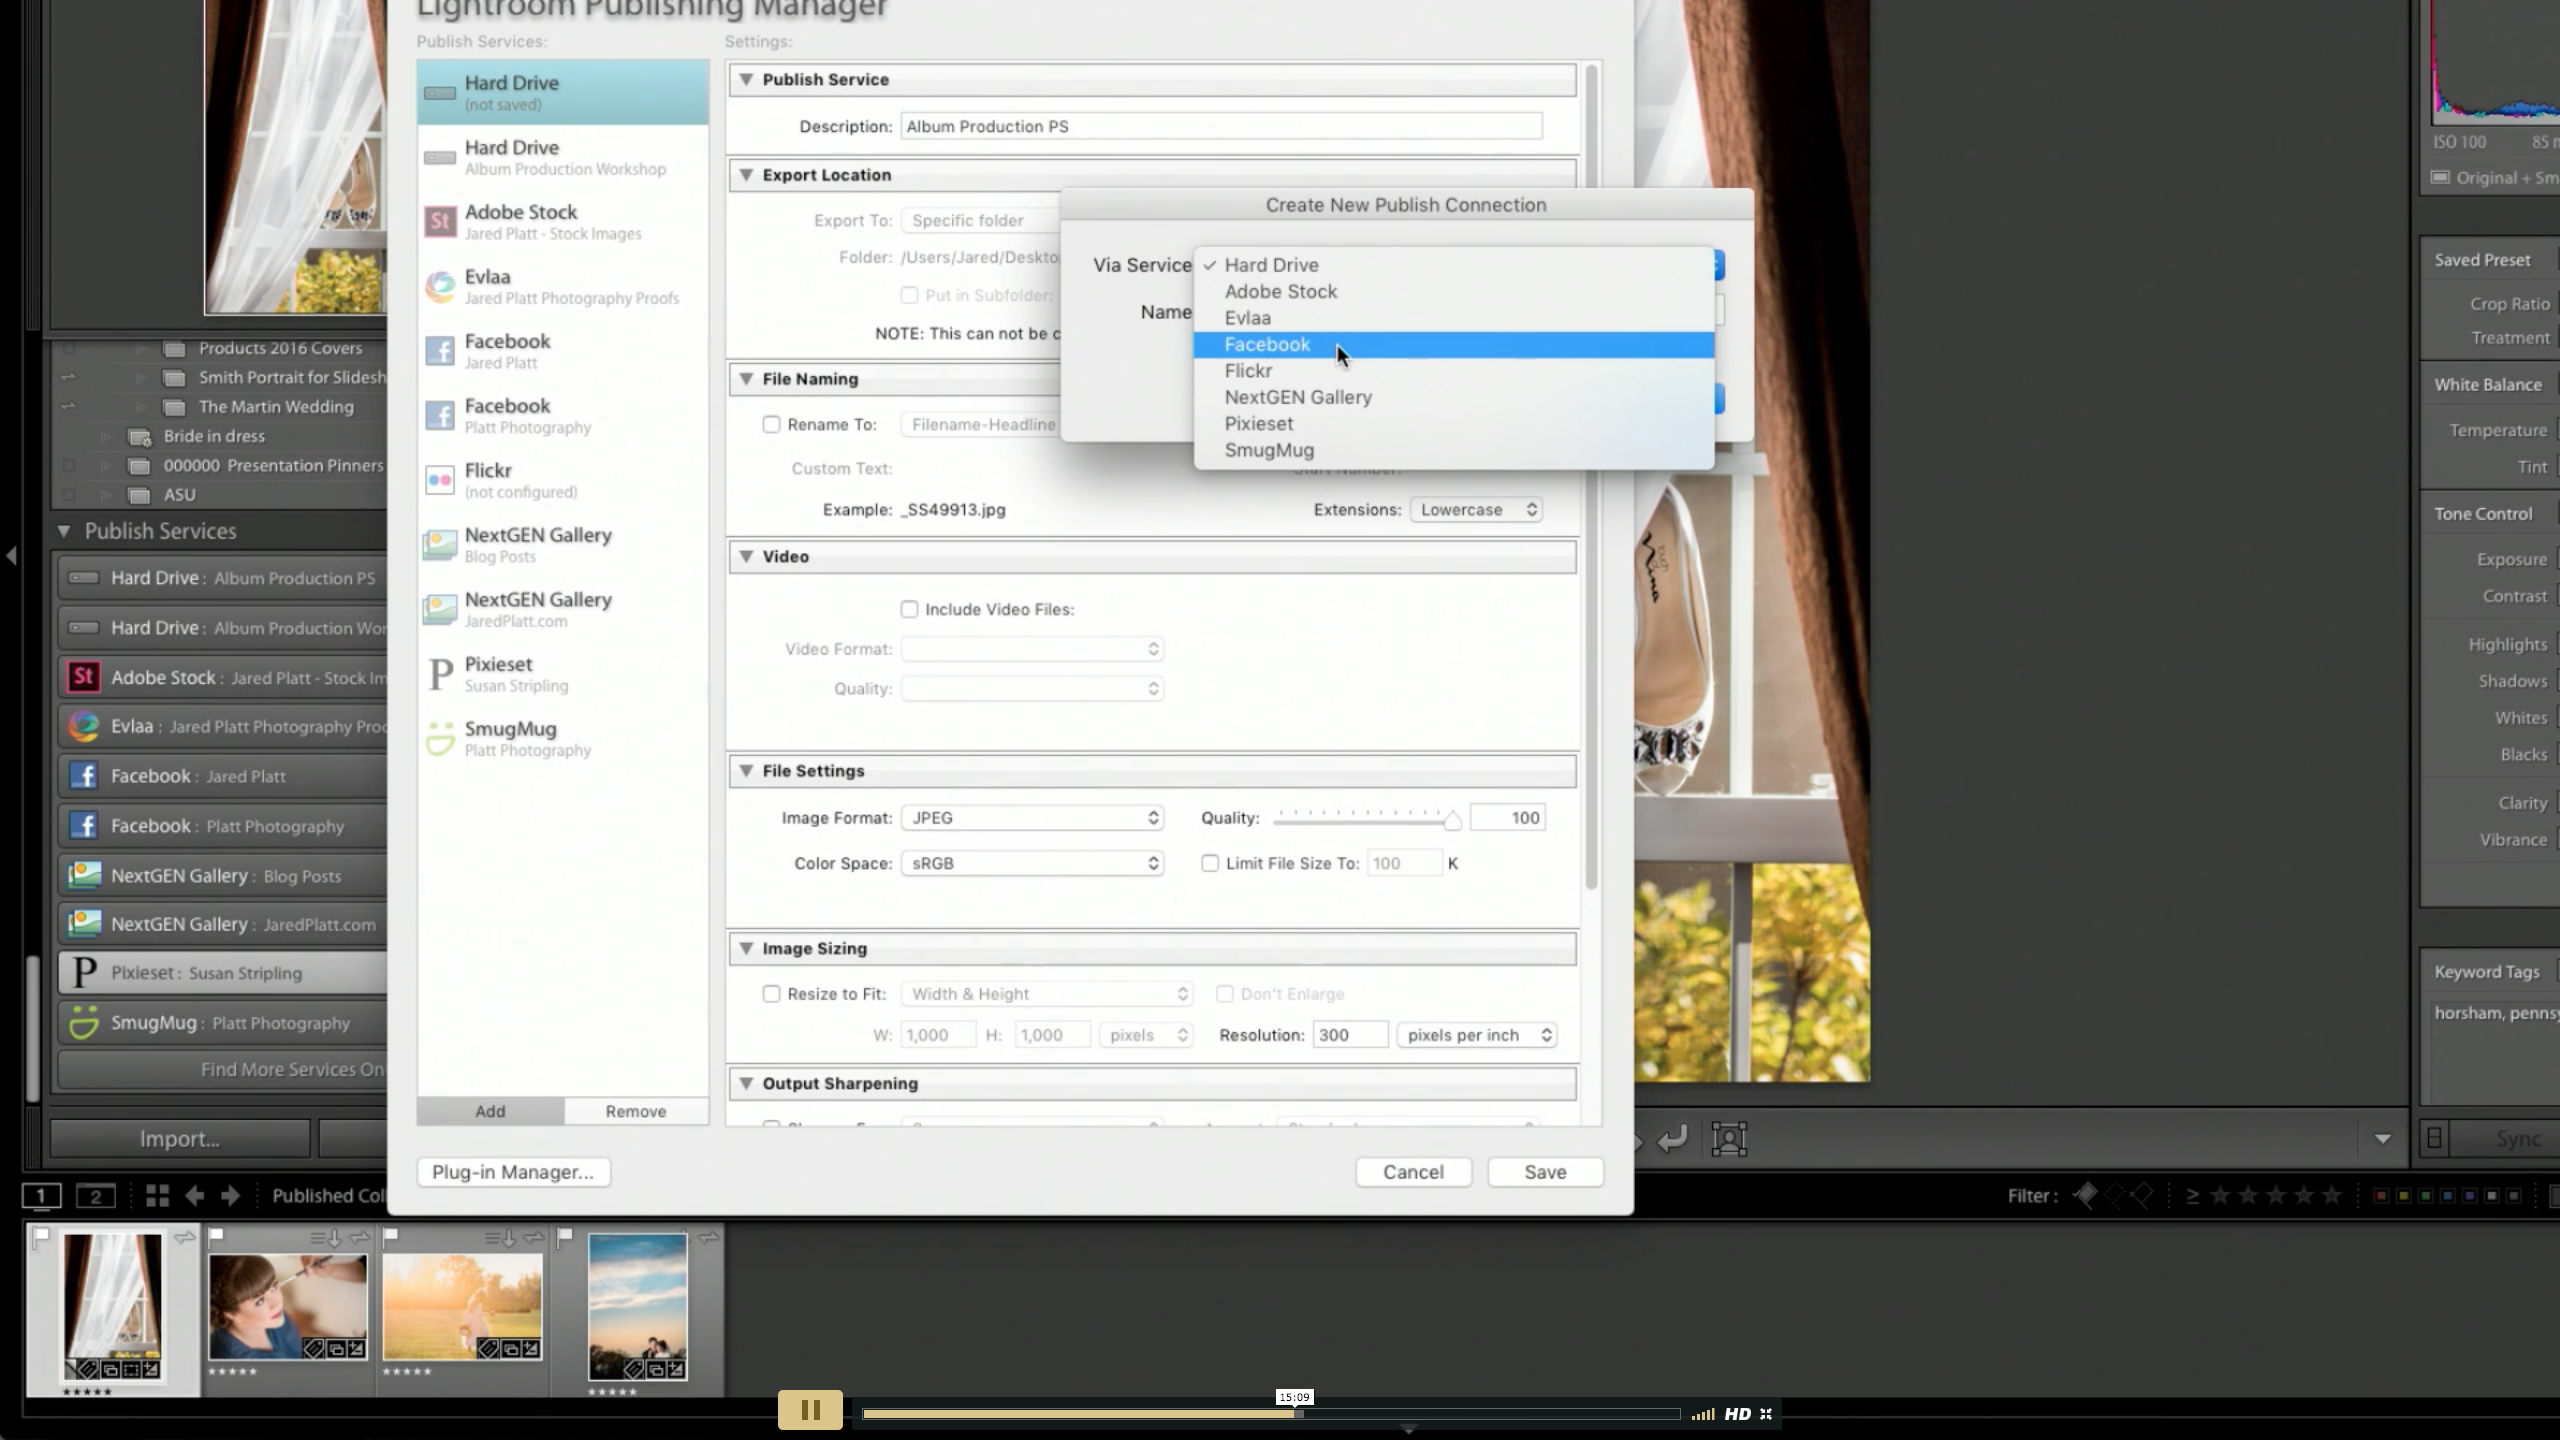Toggle fullscreen icon on video player
This screenshot has width=2560, height=1440.
1766,1414
